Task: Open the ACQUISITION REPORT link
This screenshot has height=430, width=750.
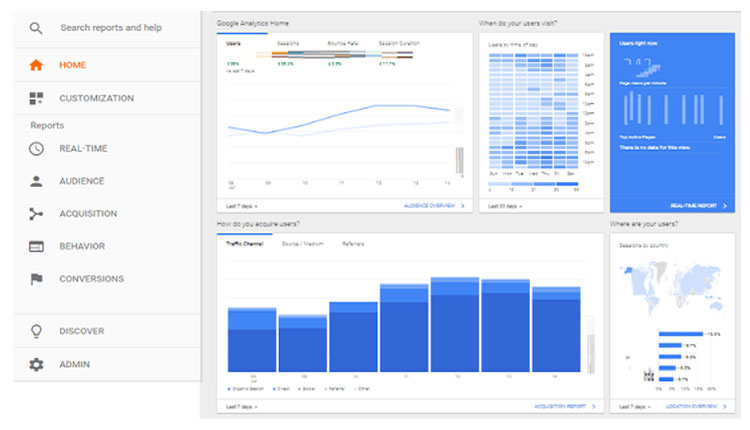Action: click(560, 407)
